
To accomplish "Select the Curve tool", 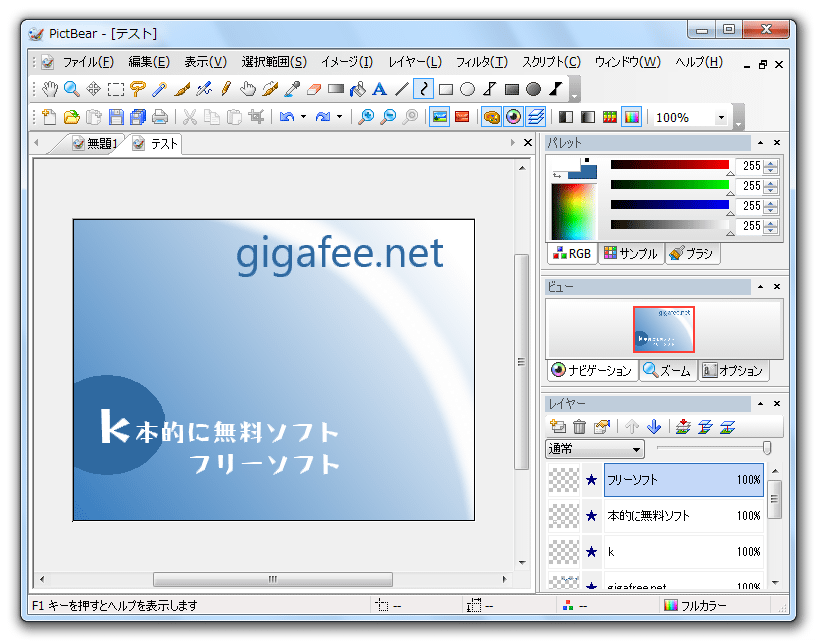I will coord(424,89).
